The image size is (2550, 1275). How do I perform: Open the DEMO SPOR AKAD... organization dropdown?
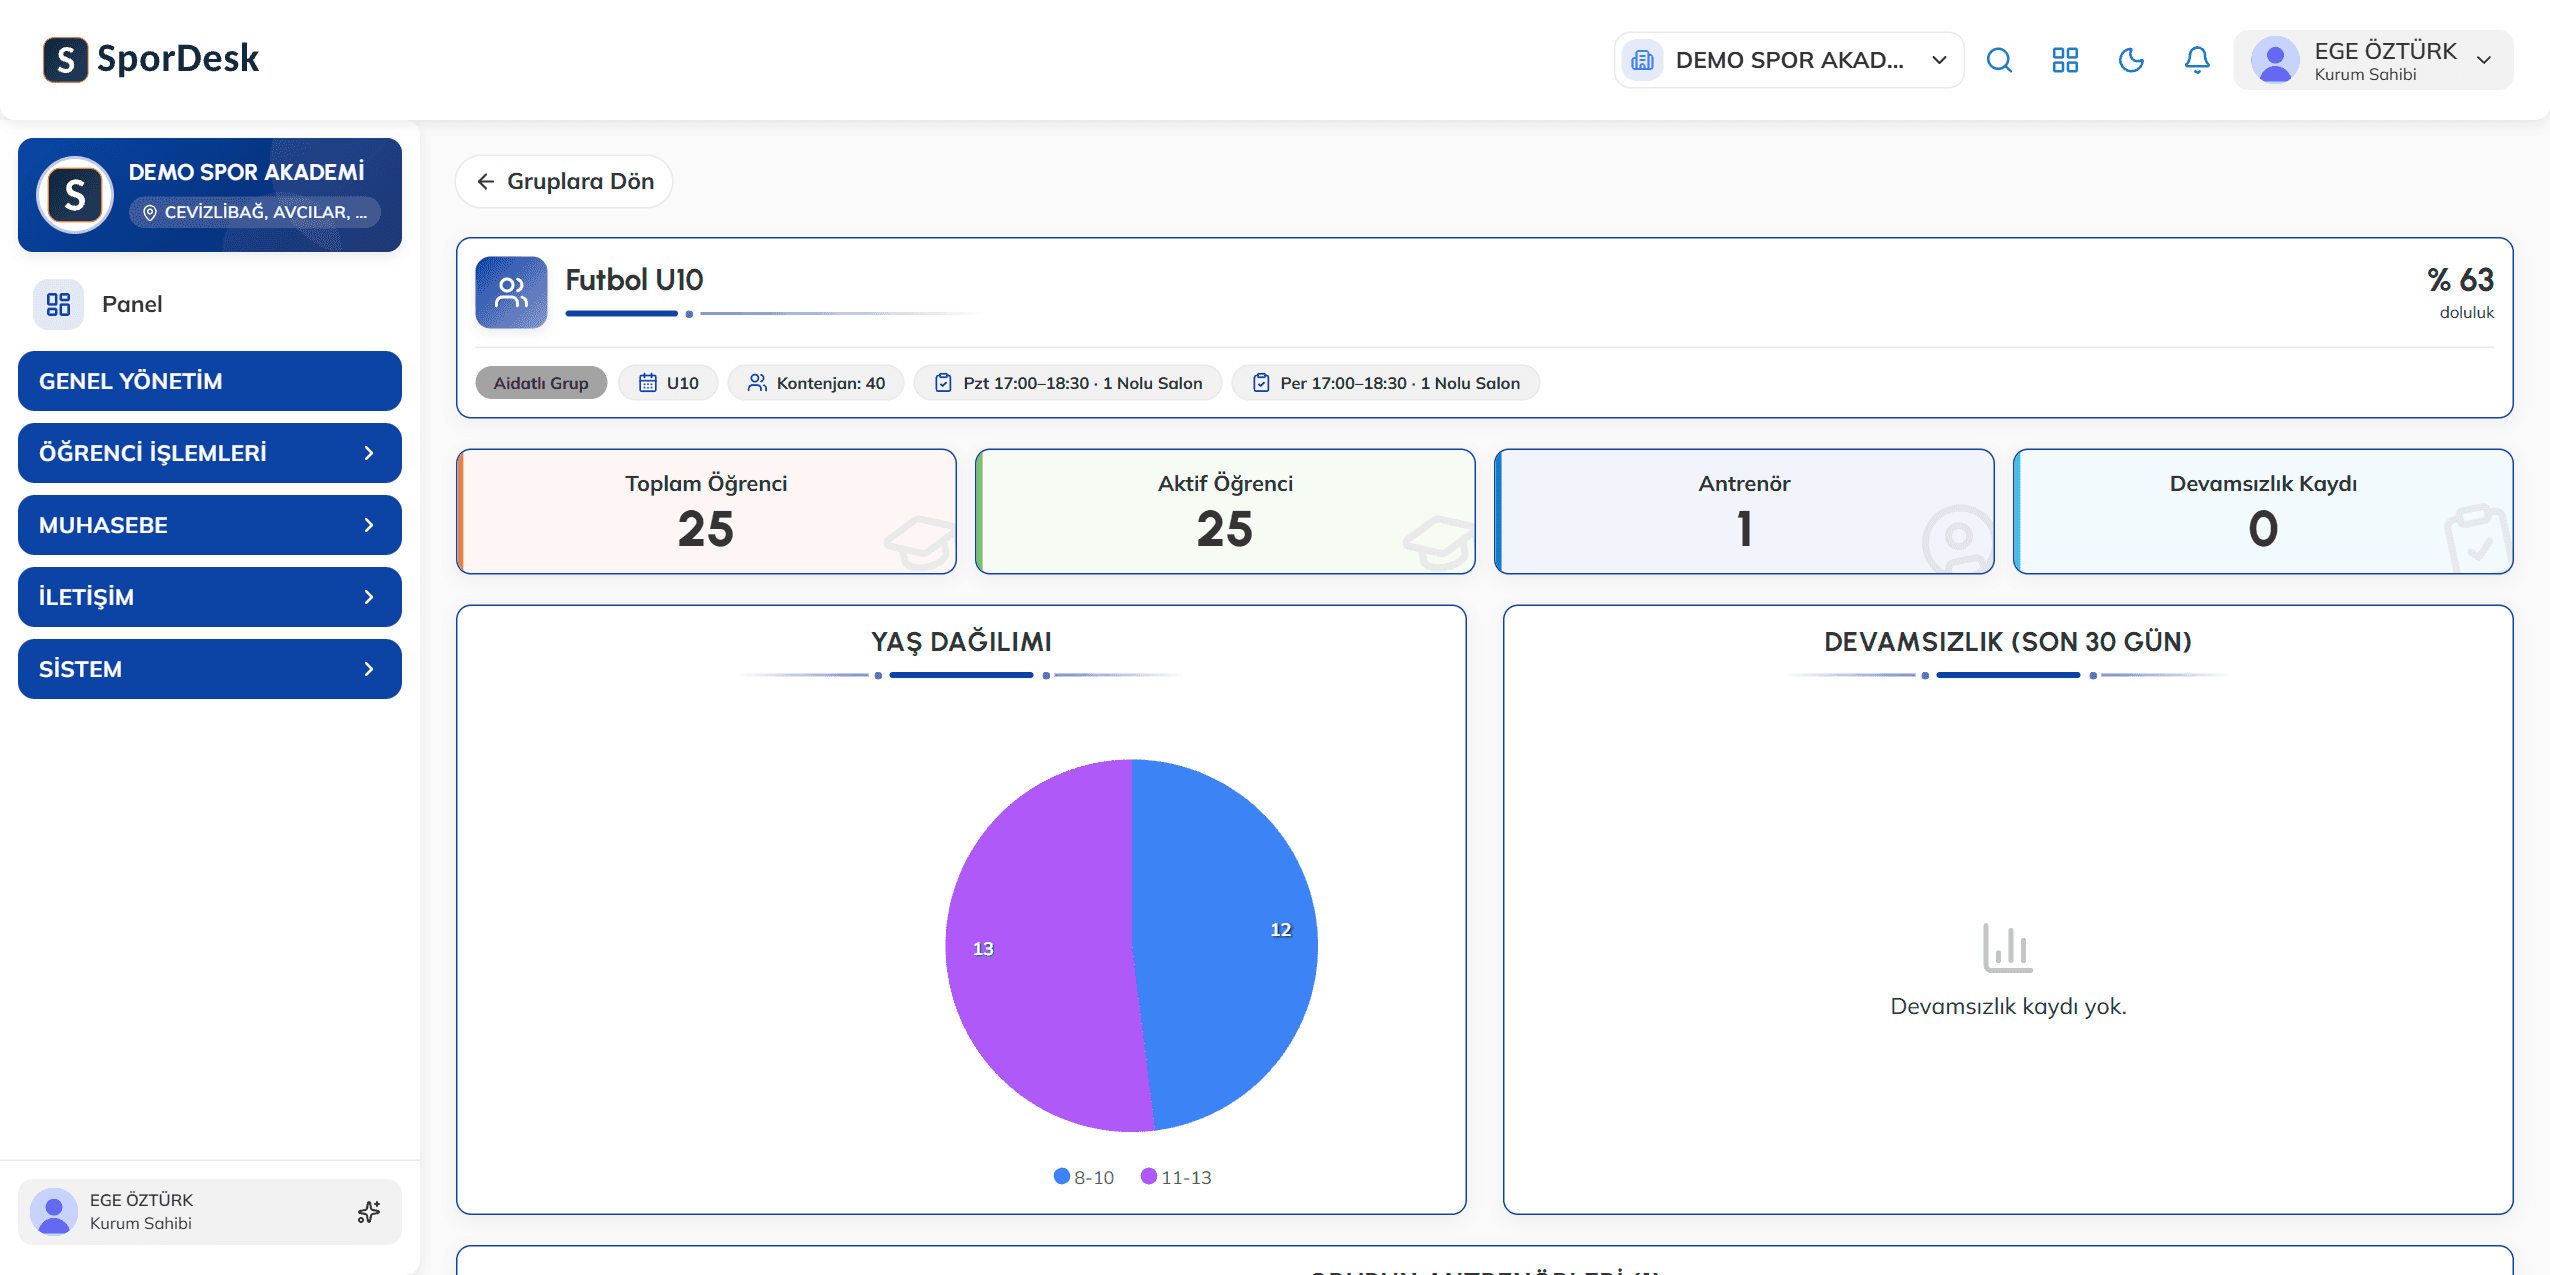pos(1789,60)
